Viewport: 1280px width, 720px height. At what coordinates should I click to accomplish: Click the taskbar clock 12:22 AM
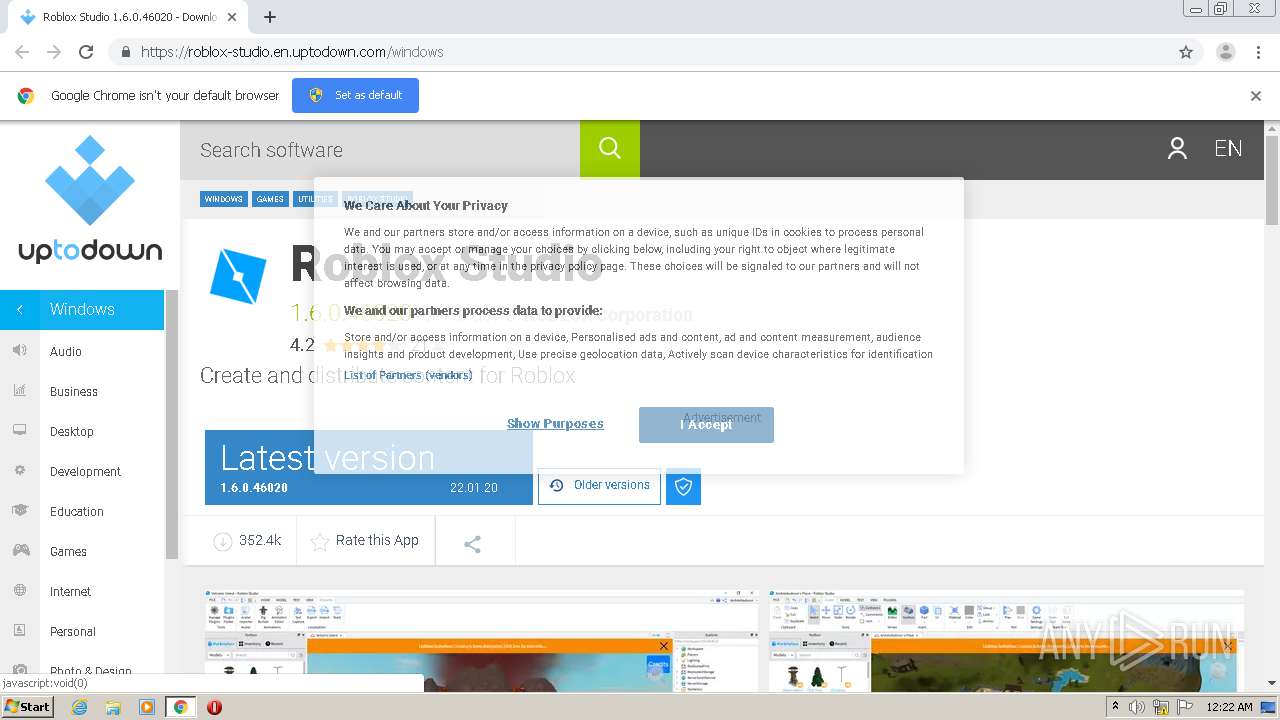point(1229,707)
